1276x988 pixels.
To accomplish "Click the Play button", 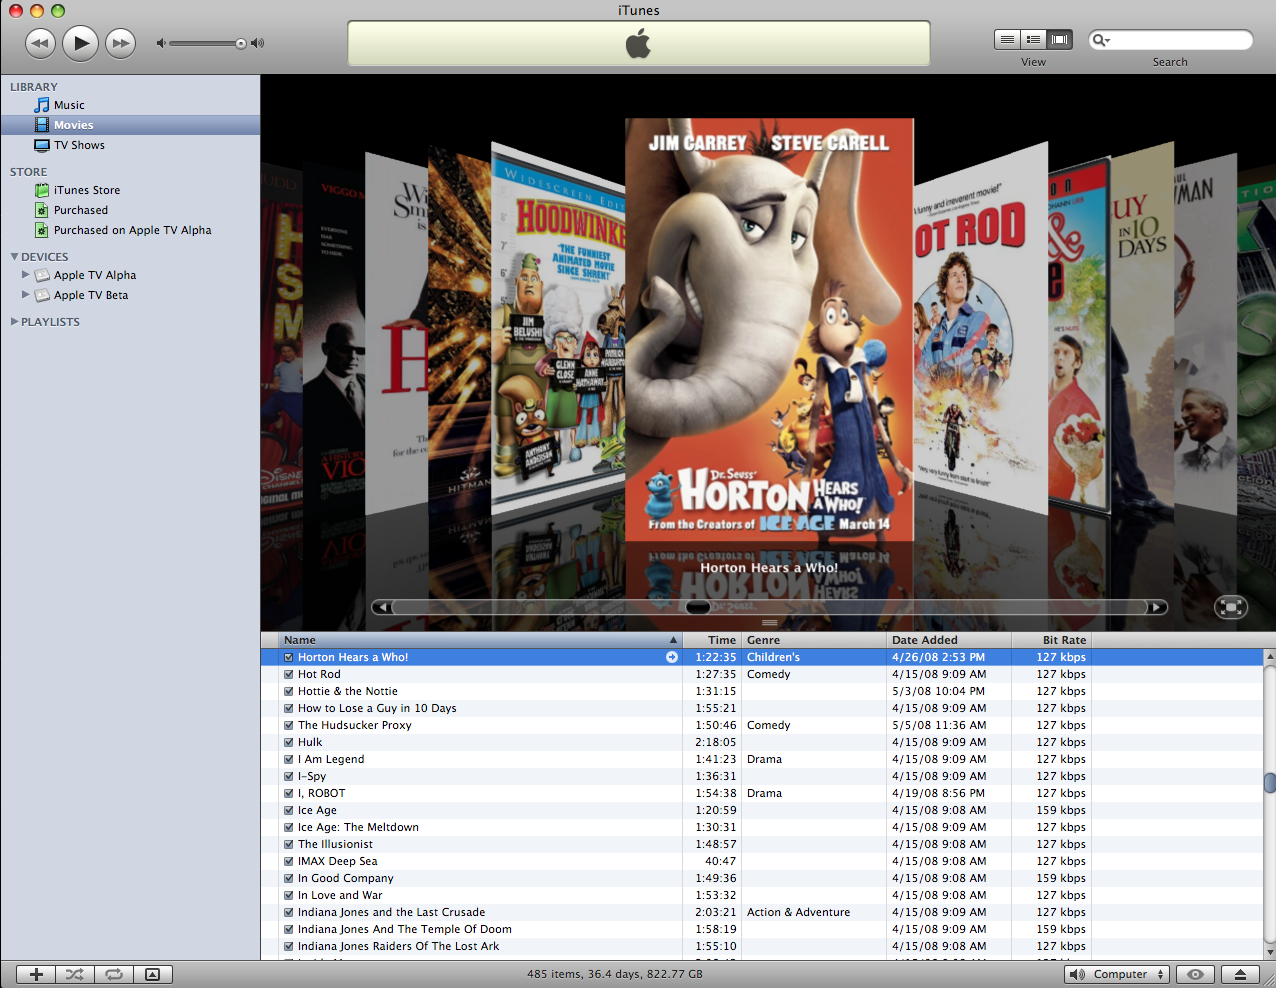I will (81, 43).
